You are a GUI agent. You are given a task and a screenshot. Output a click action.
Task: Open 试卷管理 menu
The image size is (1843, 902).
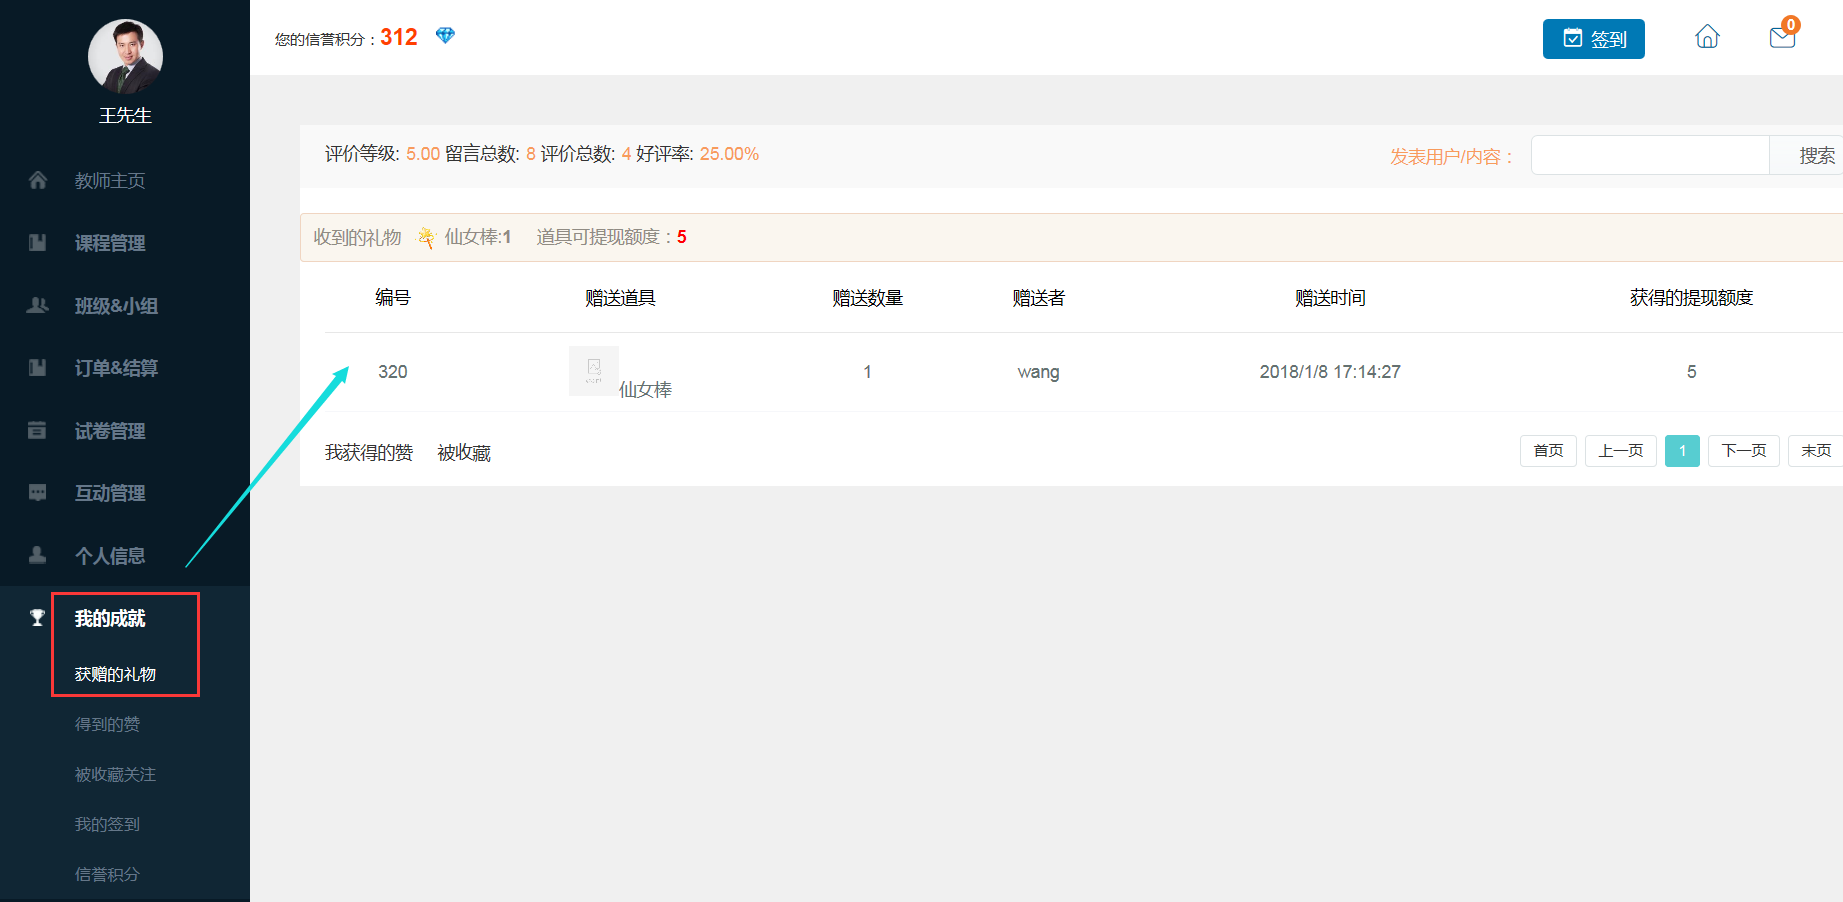click(110, 431)
